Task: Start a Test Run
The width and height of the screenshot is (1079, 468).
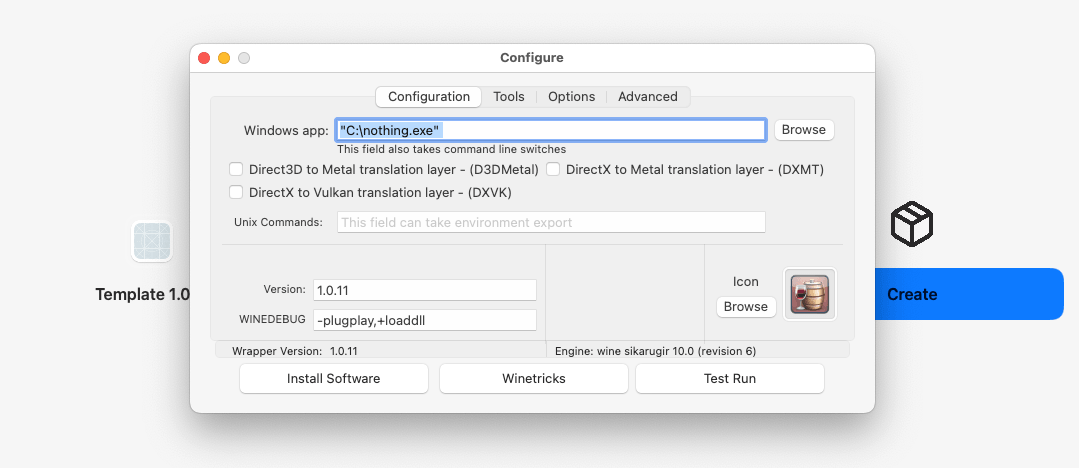Action: click(x=729, y=379)
